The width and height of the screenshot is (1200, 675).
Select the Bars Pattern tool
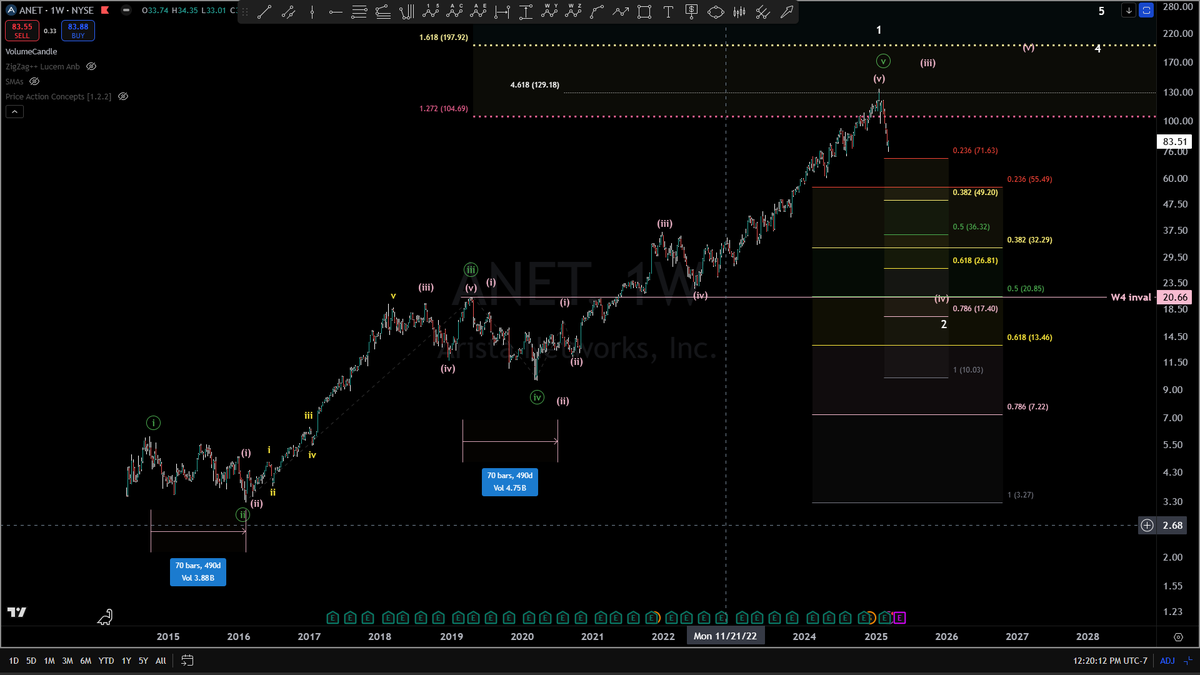click(739, 12)
